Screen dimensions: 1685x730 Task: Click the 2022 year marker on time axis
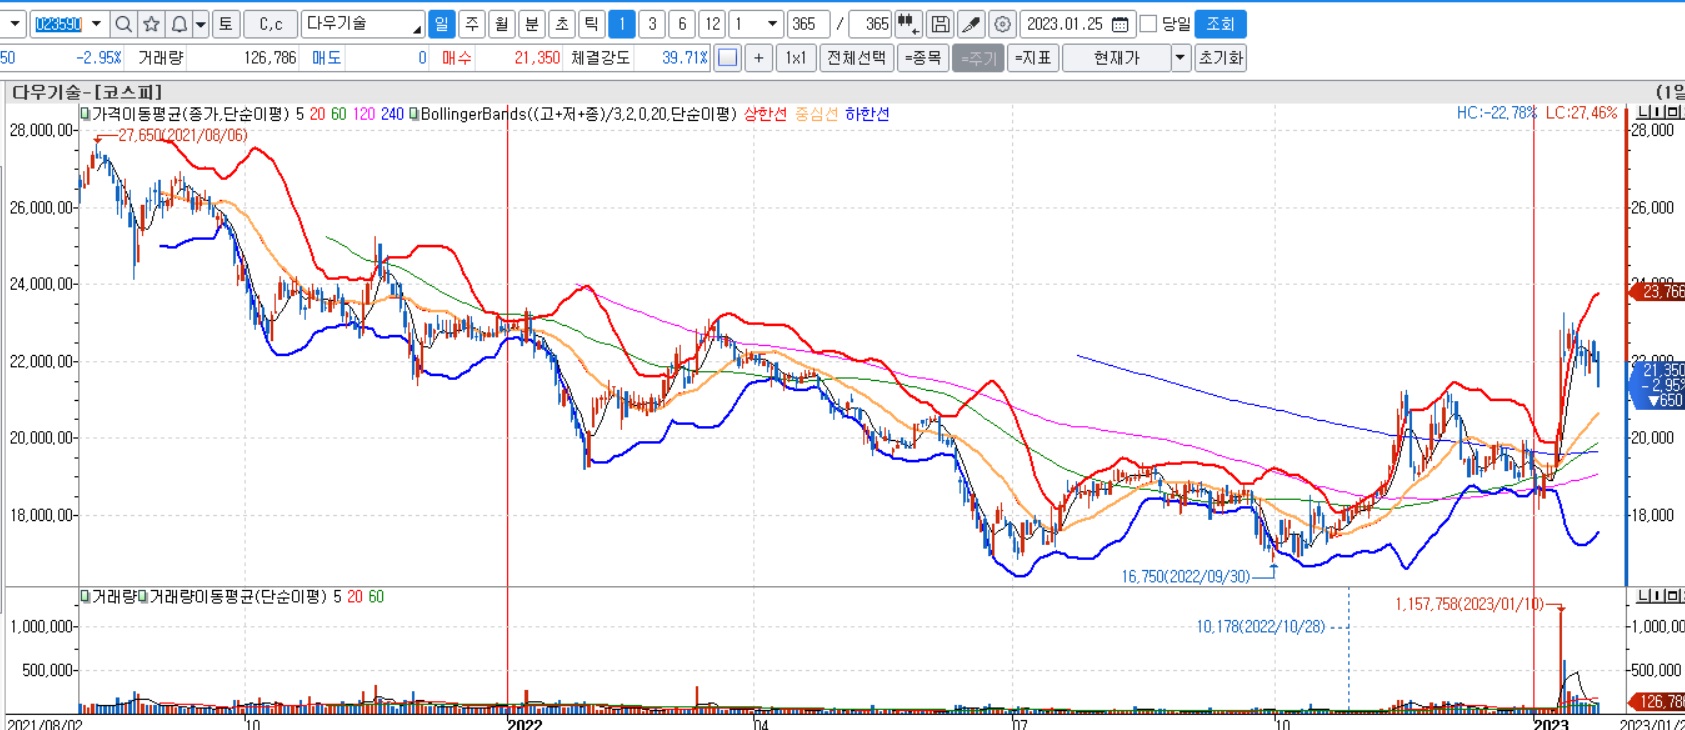(x=524, y=723)
